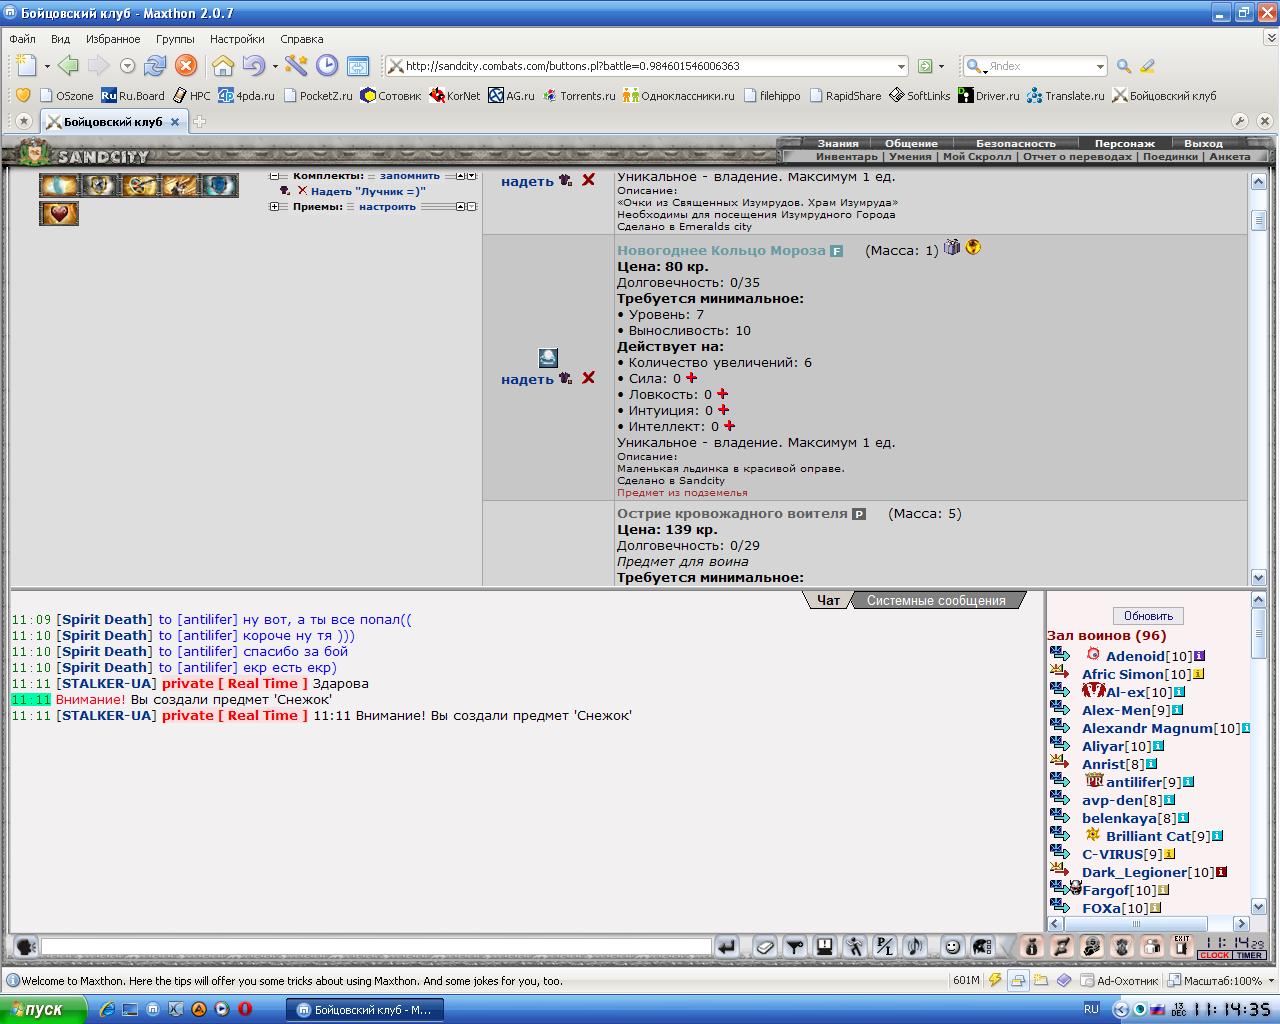Open the Go button dropdown arrow

click(x=941, y=66)
